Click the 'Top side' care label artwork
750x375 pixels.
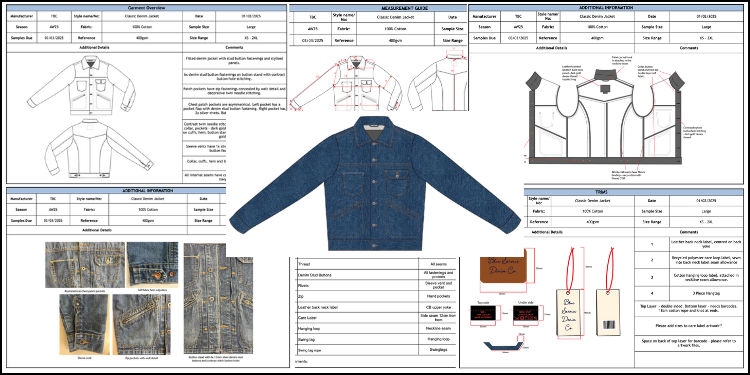click(x=483, y=314)
